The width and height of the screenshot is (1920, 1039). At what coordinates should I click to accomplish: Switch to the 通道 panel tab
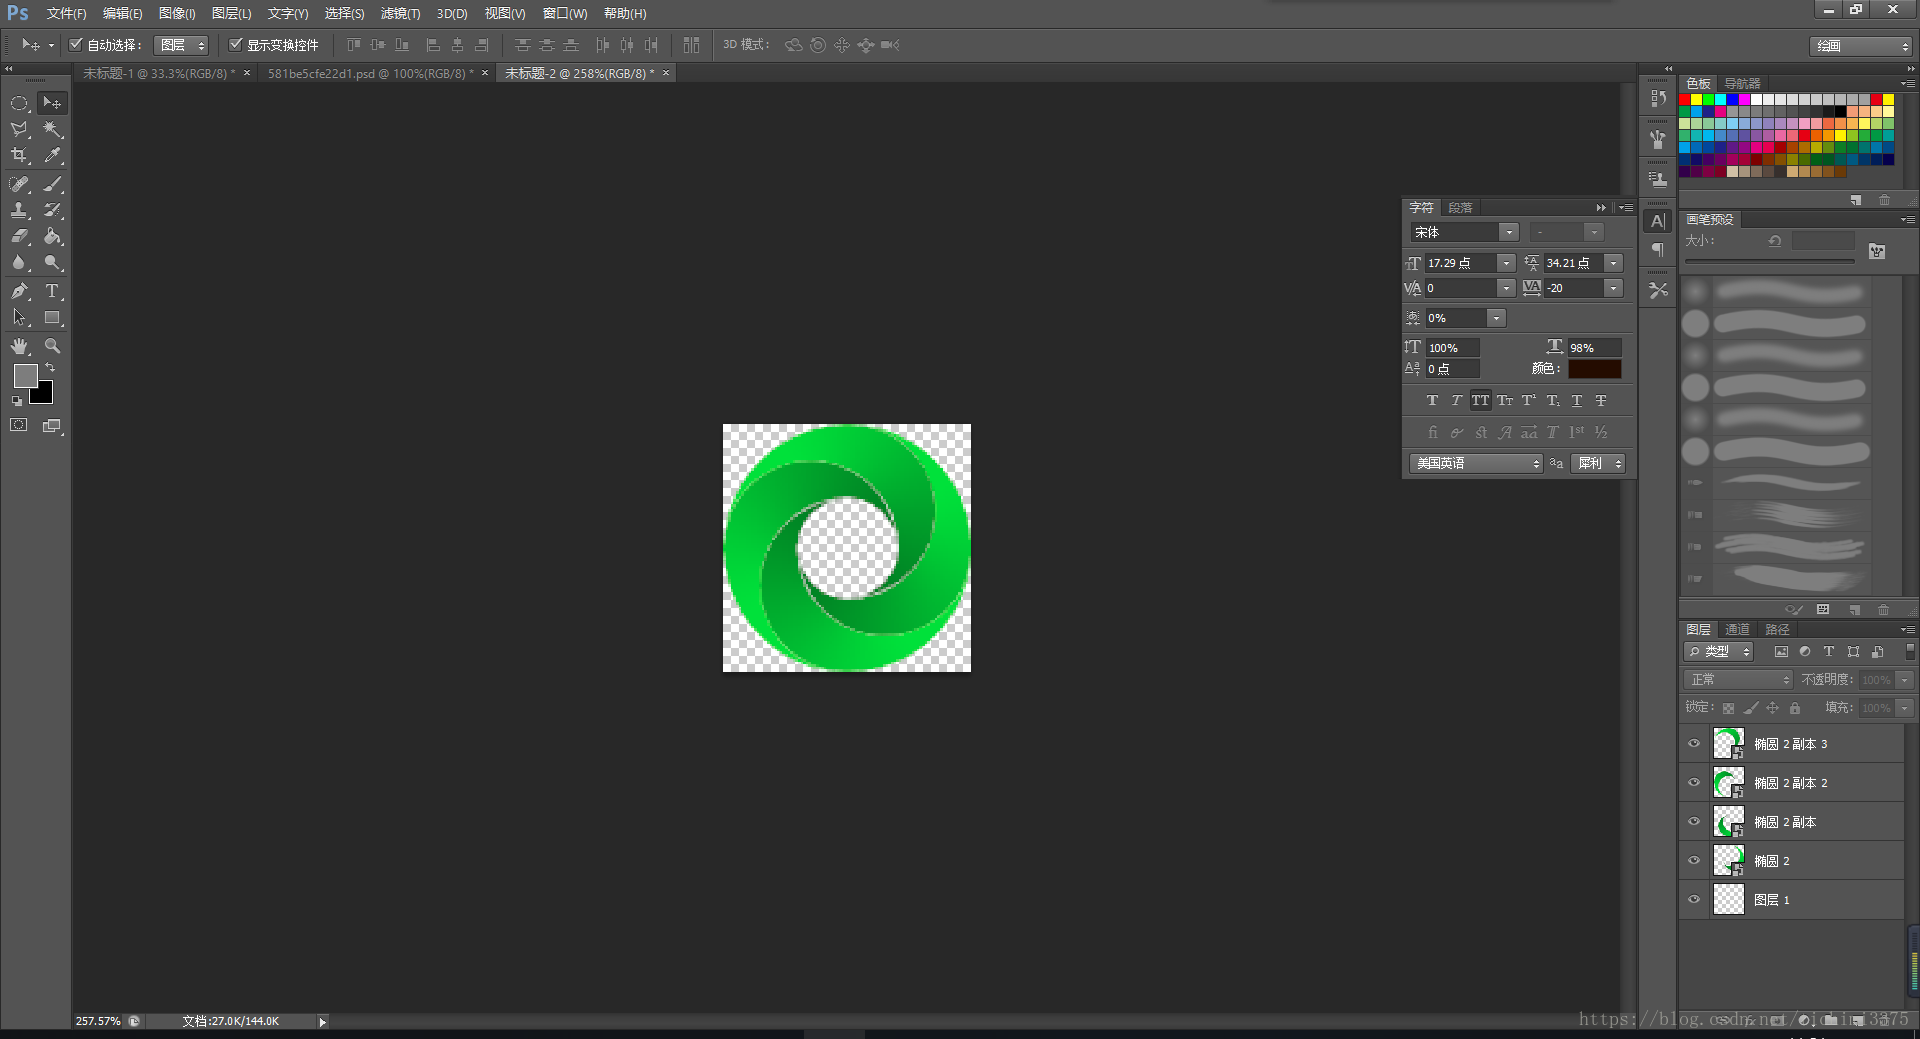coord(1737,629)
